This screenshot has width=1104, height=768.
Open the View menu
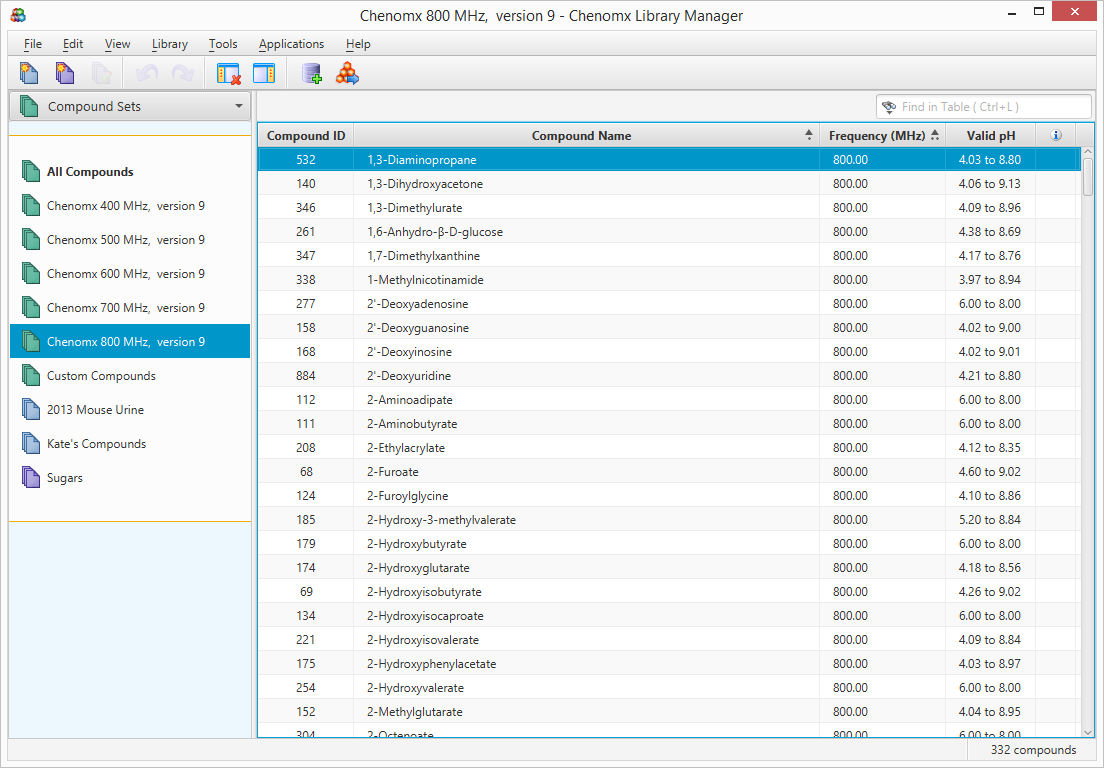[x=117, y=44]
